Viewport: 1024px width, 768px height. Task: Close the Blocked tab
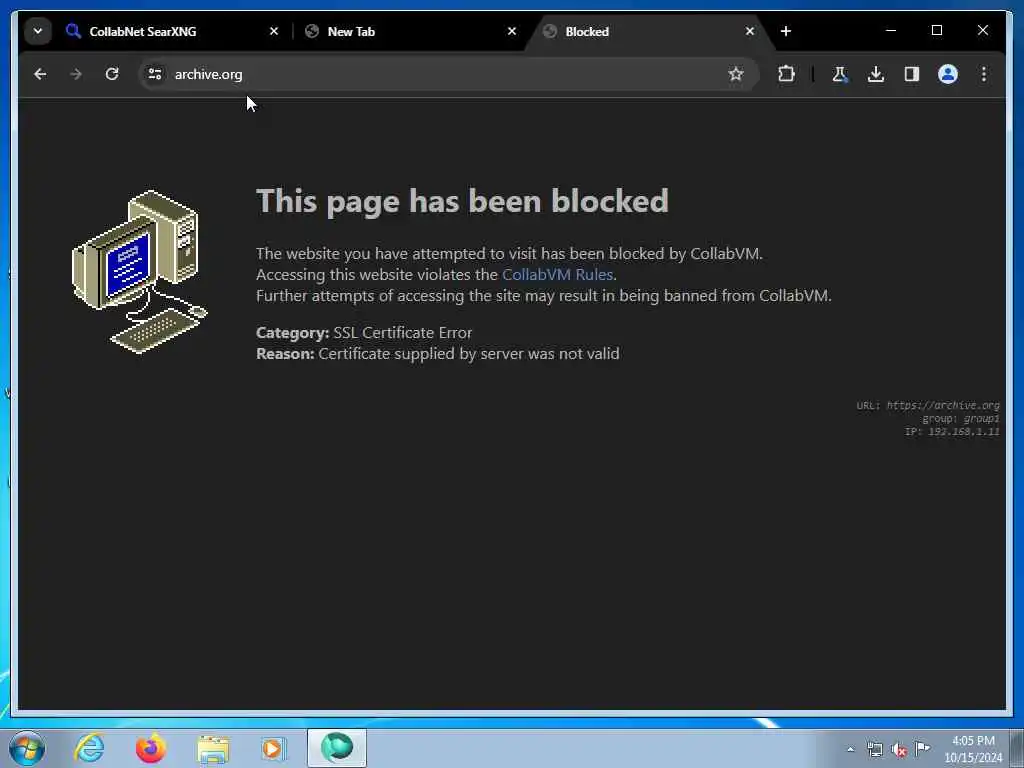[750, 31]
